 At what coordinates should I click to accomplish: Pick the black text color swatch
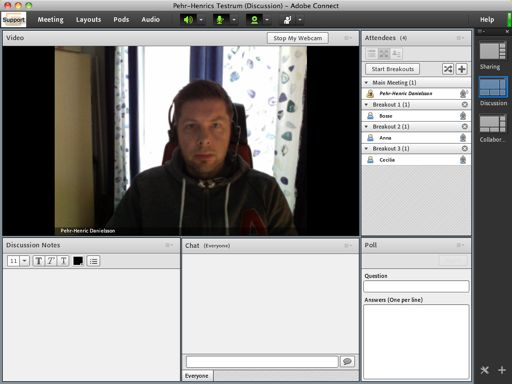click(x=78, y=261)
